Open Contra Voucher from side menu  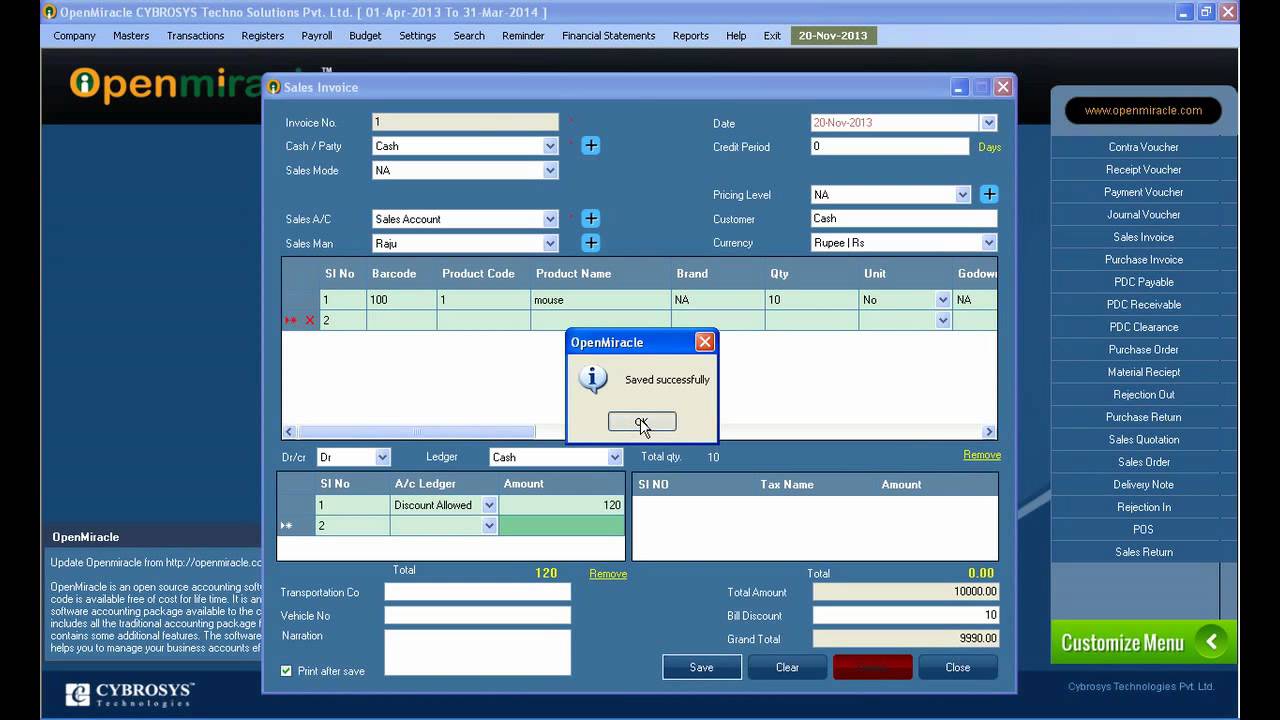(1143, 147)
